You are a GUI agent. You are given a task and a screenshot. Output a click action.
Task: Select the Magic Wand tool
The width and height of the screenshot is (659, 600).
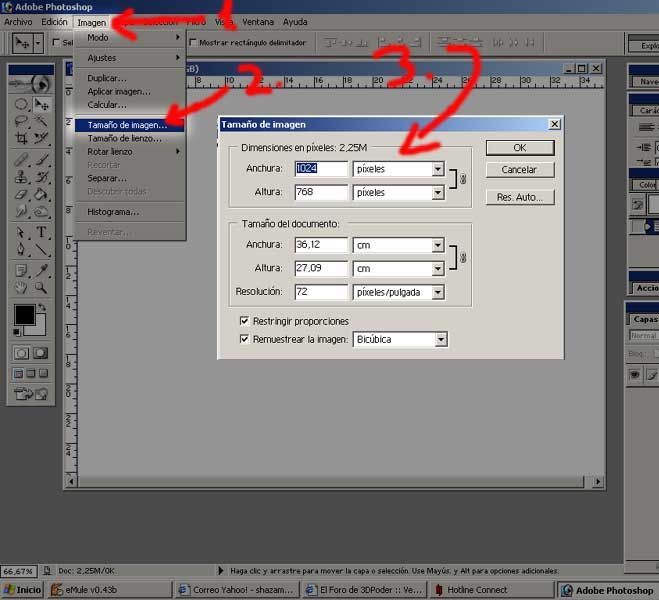click(41, 121)
